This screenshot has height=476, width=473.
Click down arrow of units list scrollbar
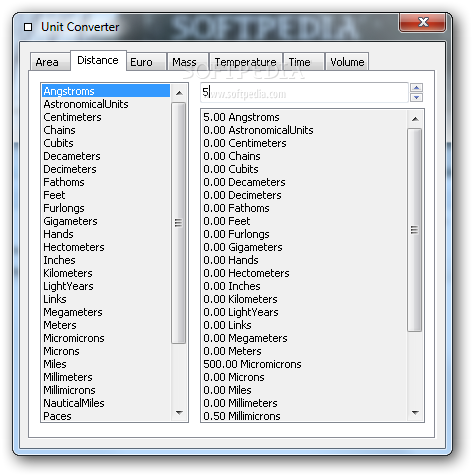pos(179,413)
